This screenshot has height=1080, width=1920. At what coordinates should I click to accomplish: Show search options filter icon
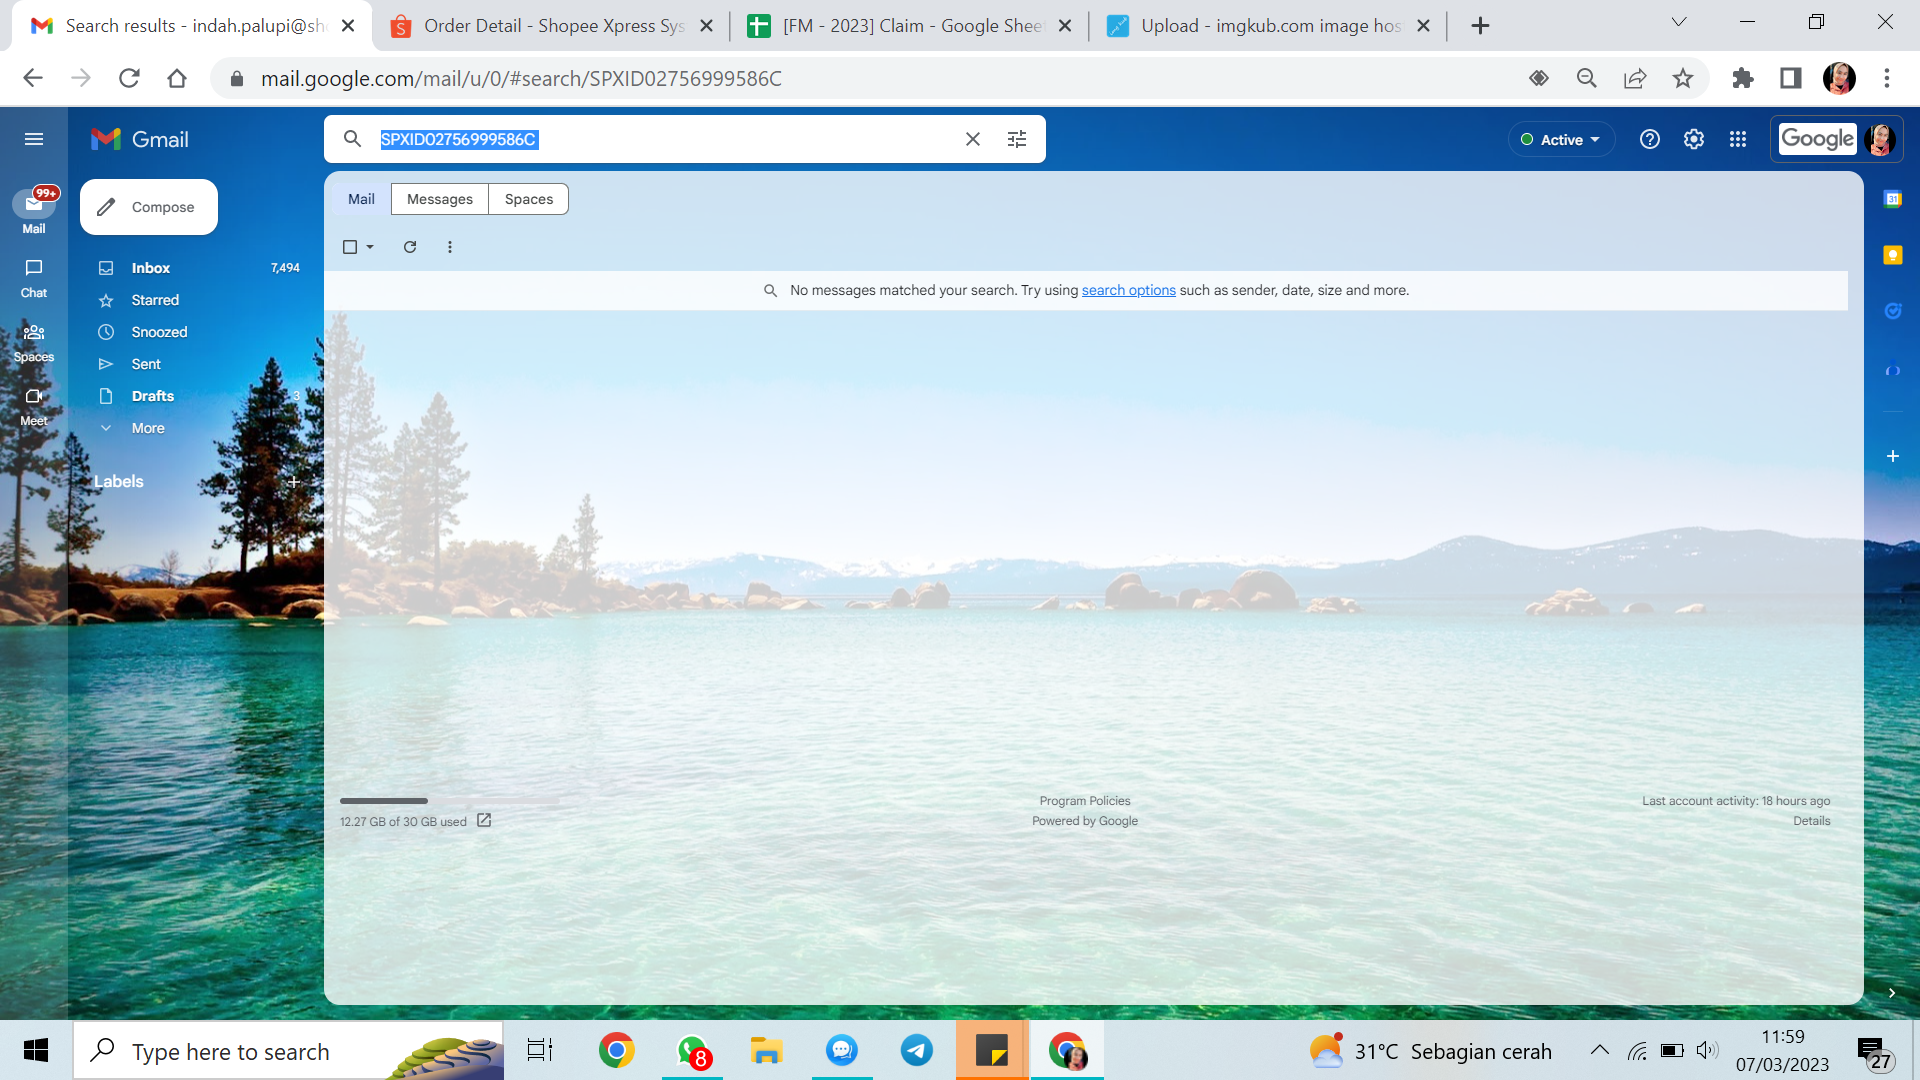point(1017,139)
